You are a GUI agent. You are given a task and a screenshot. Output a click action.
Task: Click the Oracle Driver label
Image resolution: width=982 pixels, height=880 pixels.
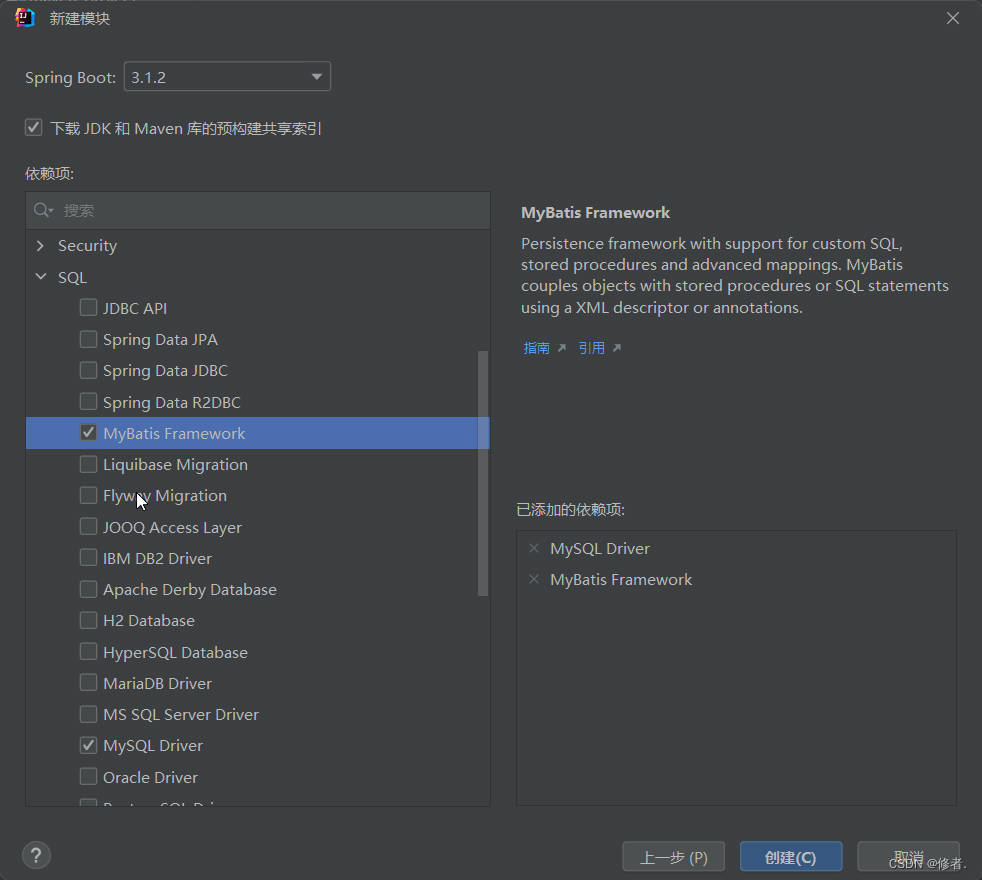150,777
